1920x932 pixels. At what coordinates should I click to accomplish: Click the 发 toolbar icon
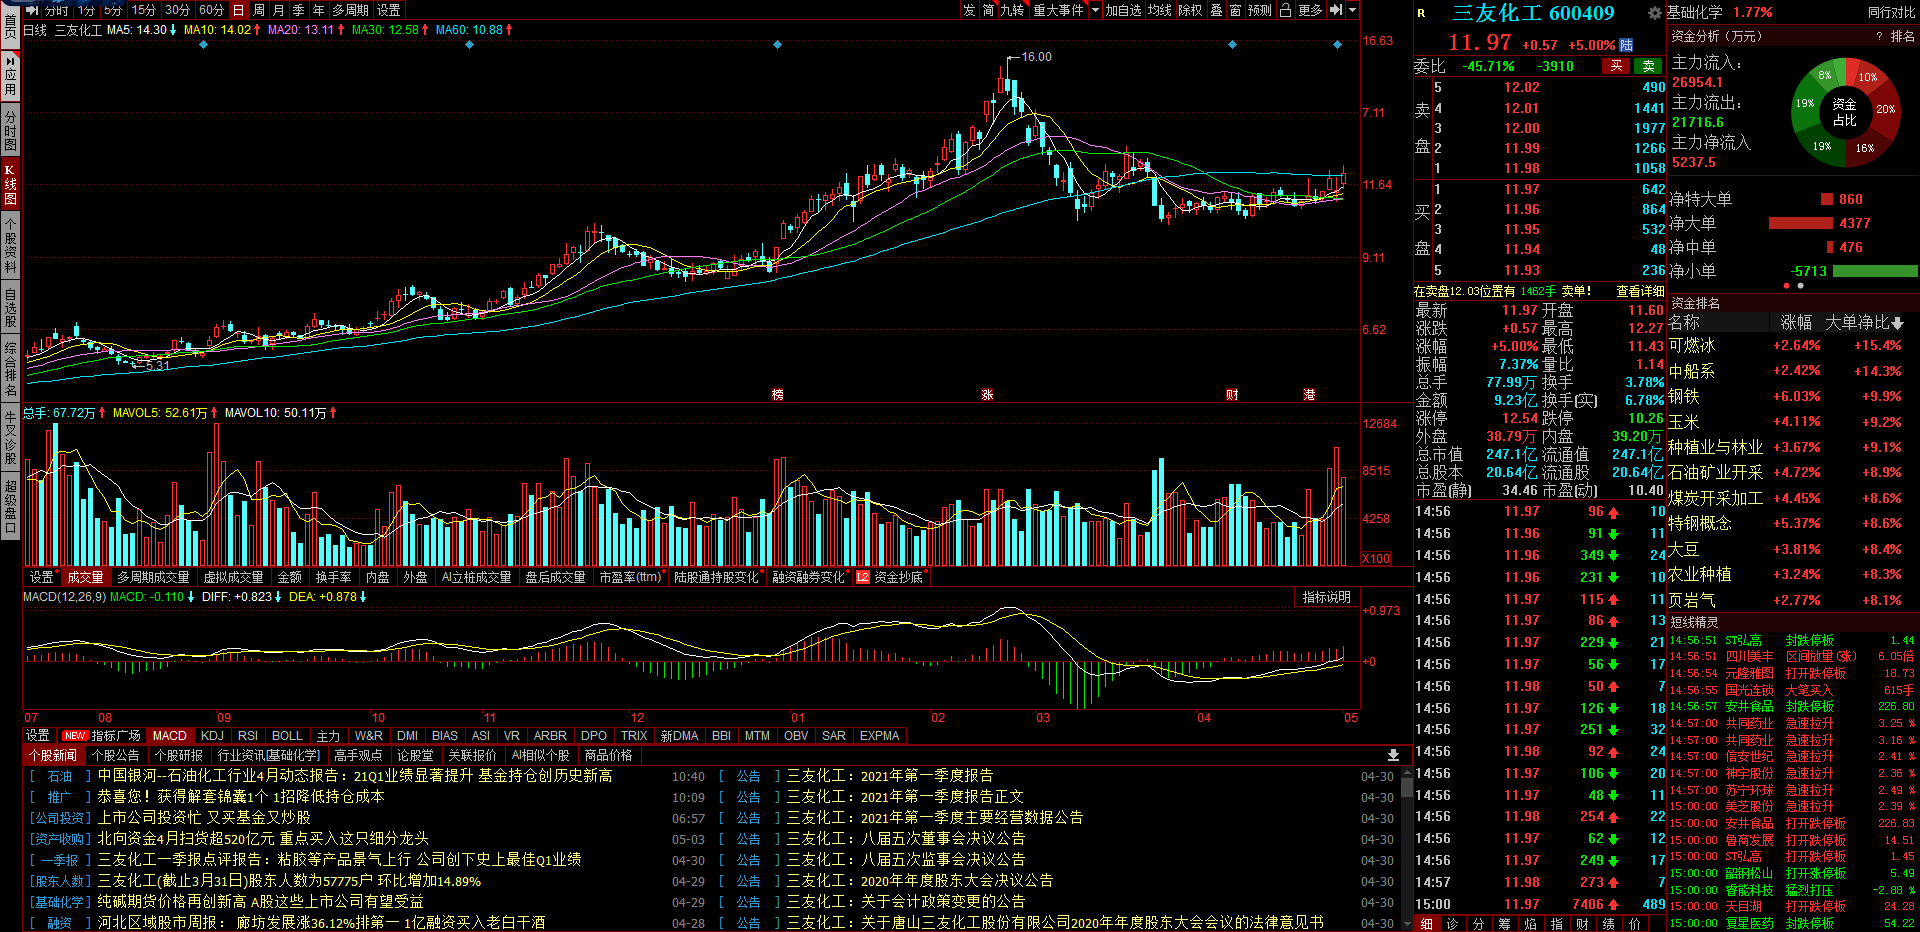pyautogui.click(x=969, y=10)
